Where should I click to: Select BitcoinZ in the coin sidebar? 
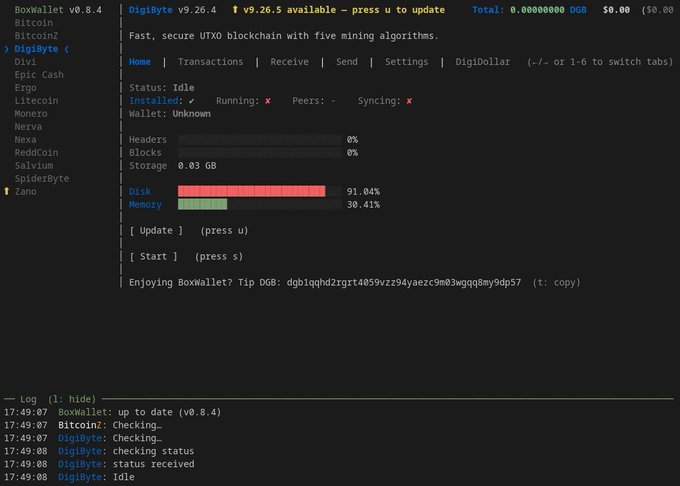tap(36, 36)
